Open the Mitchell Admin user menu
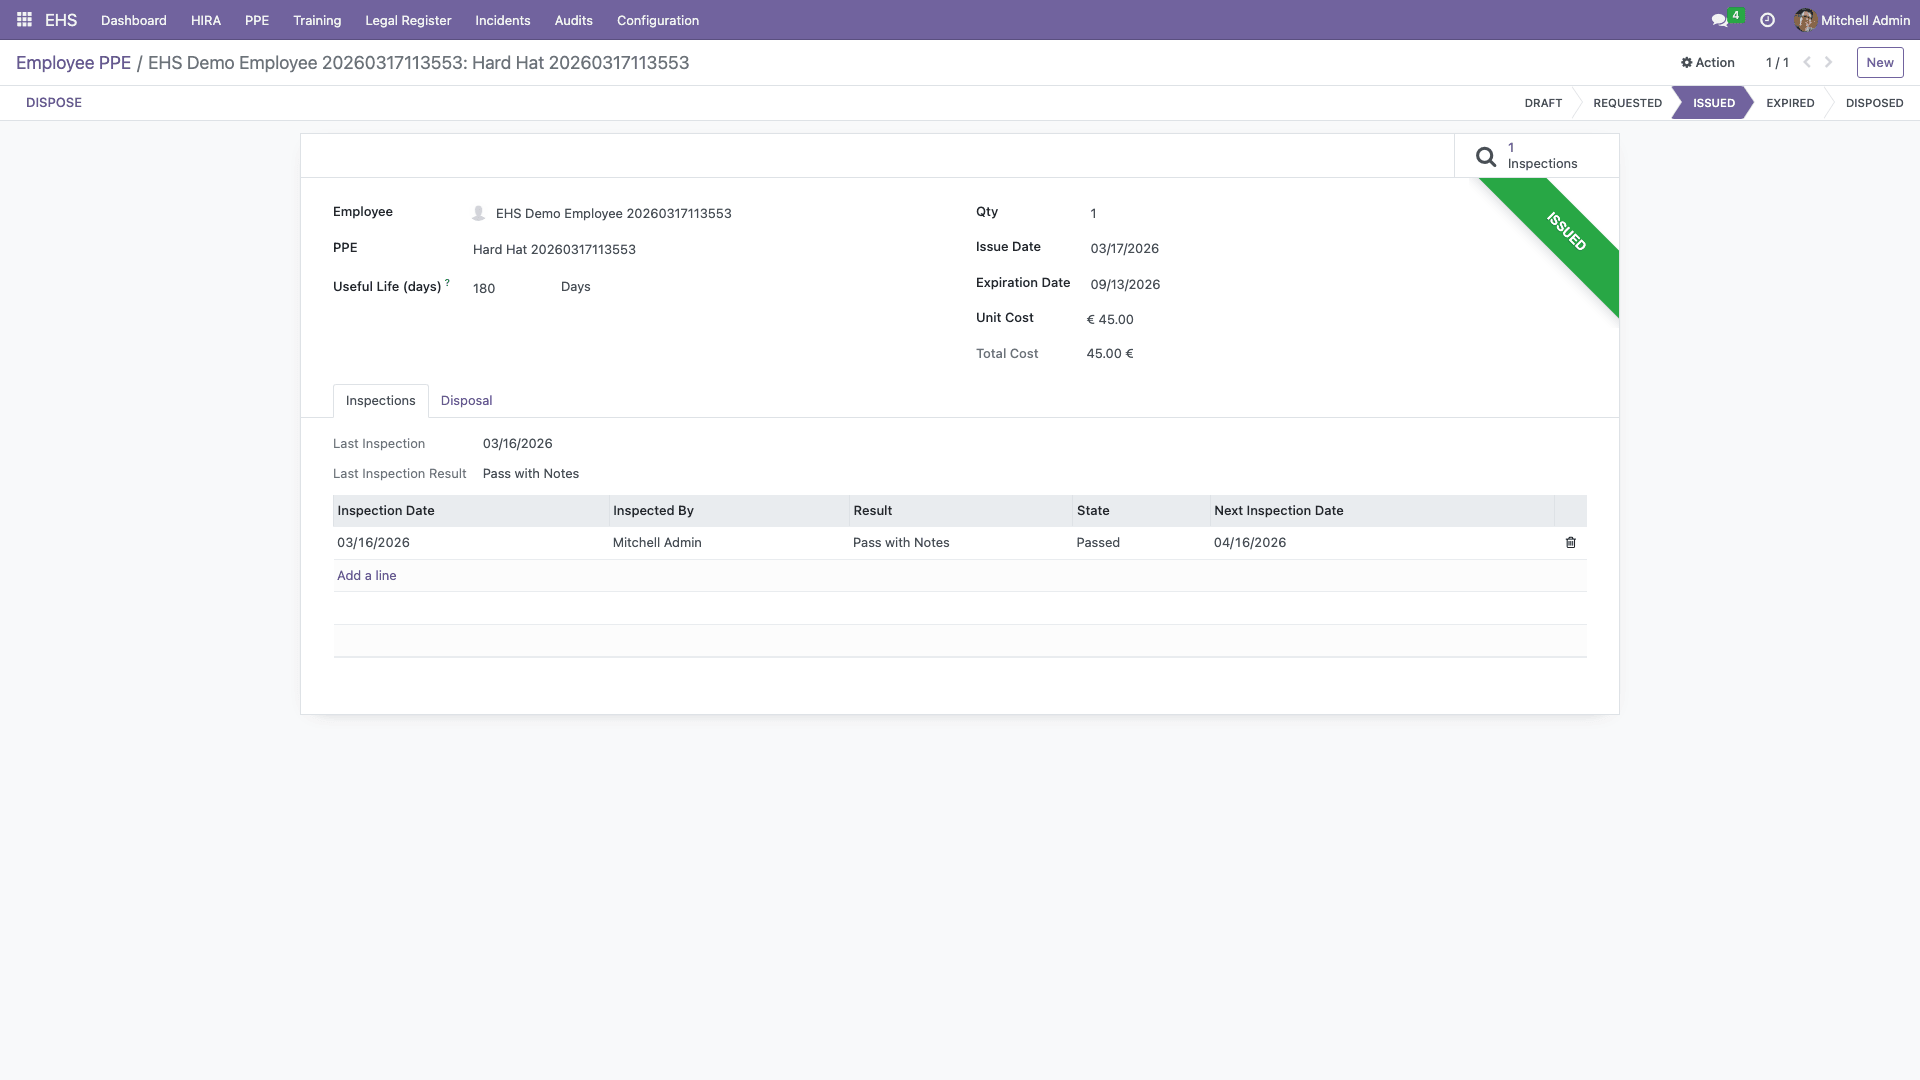This screenshot has width=1920, height=1080. point(1852,20)
